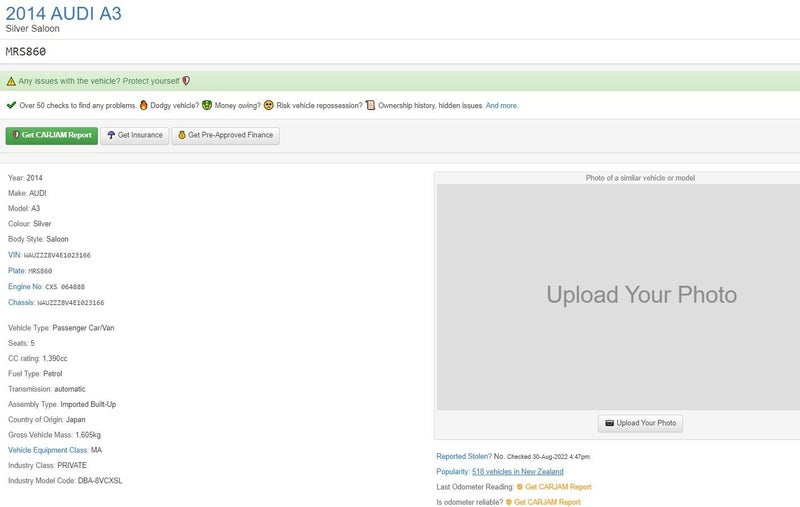This screenshot has width=800, height=507.
Task: Click the 'Industry Model Code: DBA-8VCXSL' row
Action: pos(65,481)
